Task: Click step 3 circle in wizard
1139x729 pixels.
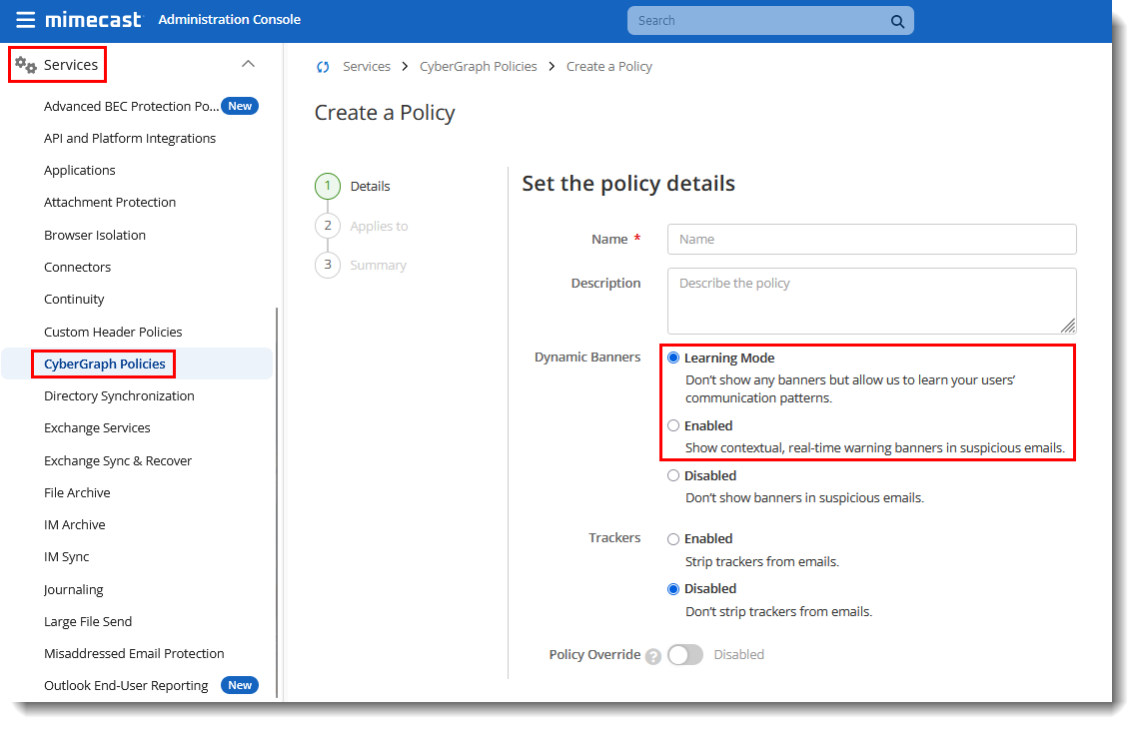Action: [328, 265]
